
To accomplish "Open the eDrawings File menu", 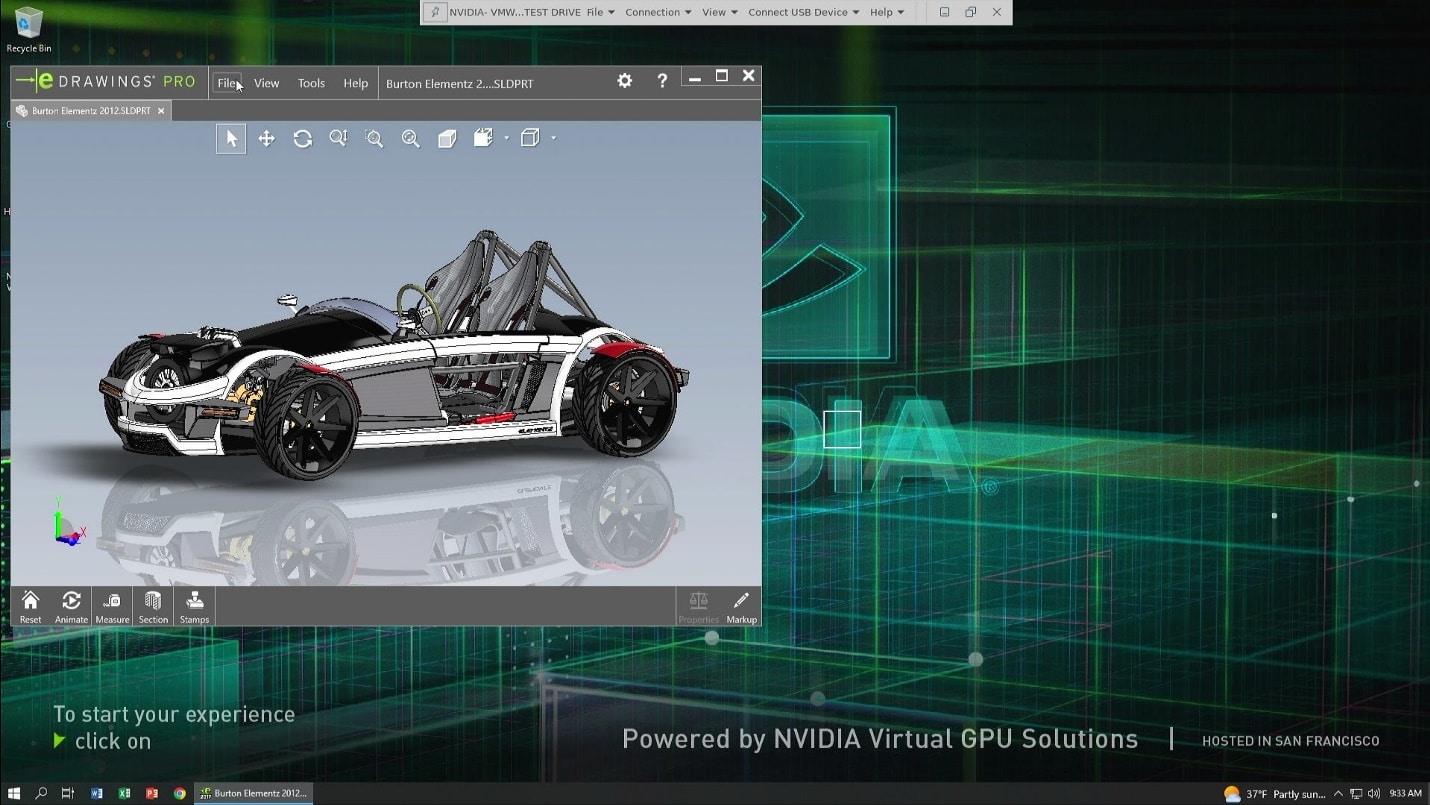I will (228, 83).
